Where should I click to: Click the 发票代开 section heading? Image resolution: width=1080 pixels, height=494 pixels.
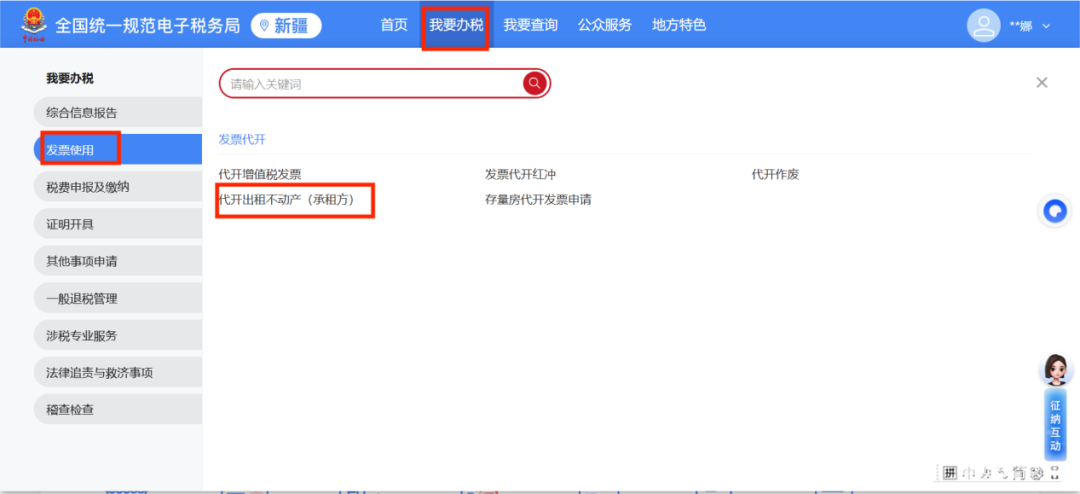point(242,139)
